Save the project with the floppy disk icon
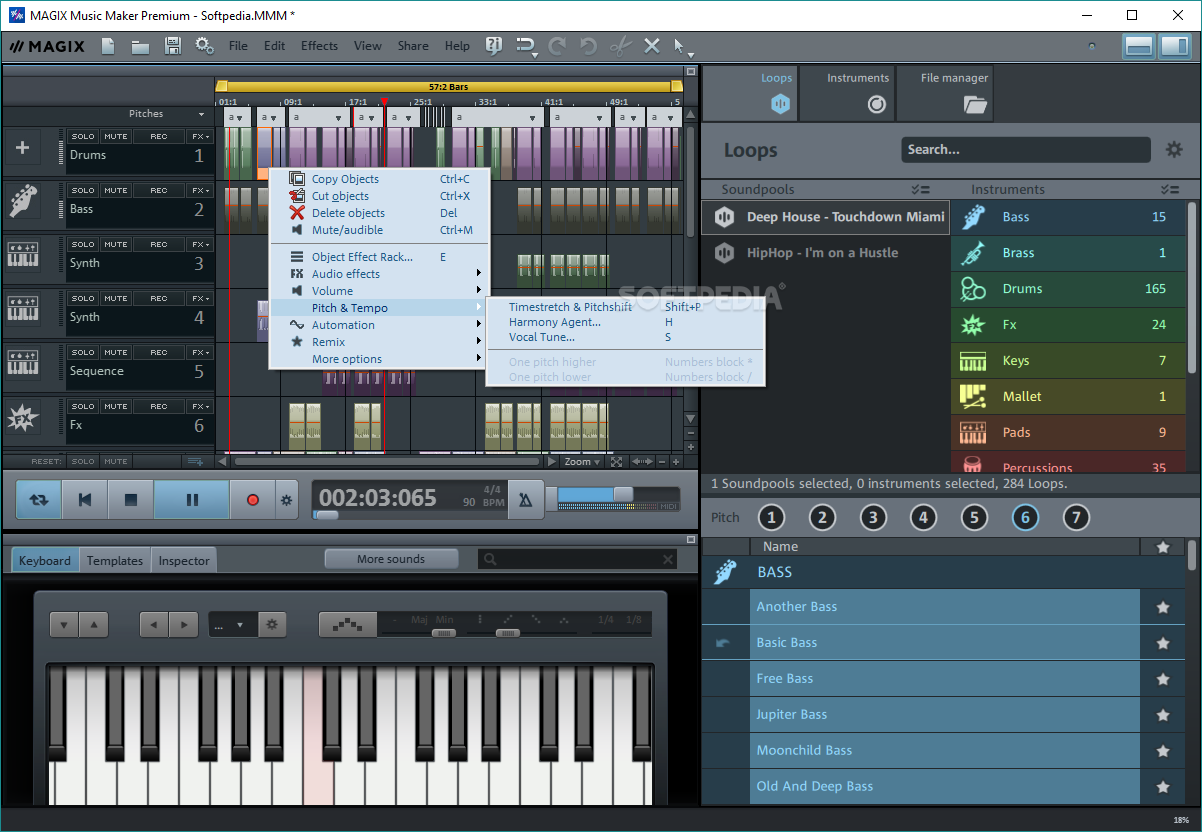The image size is (1202, 832). pos(172,46)
